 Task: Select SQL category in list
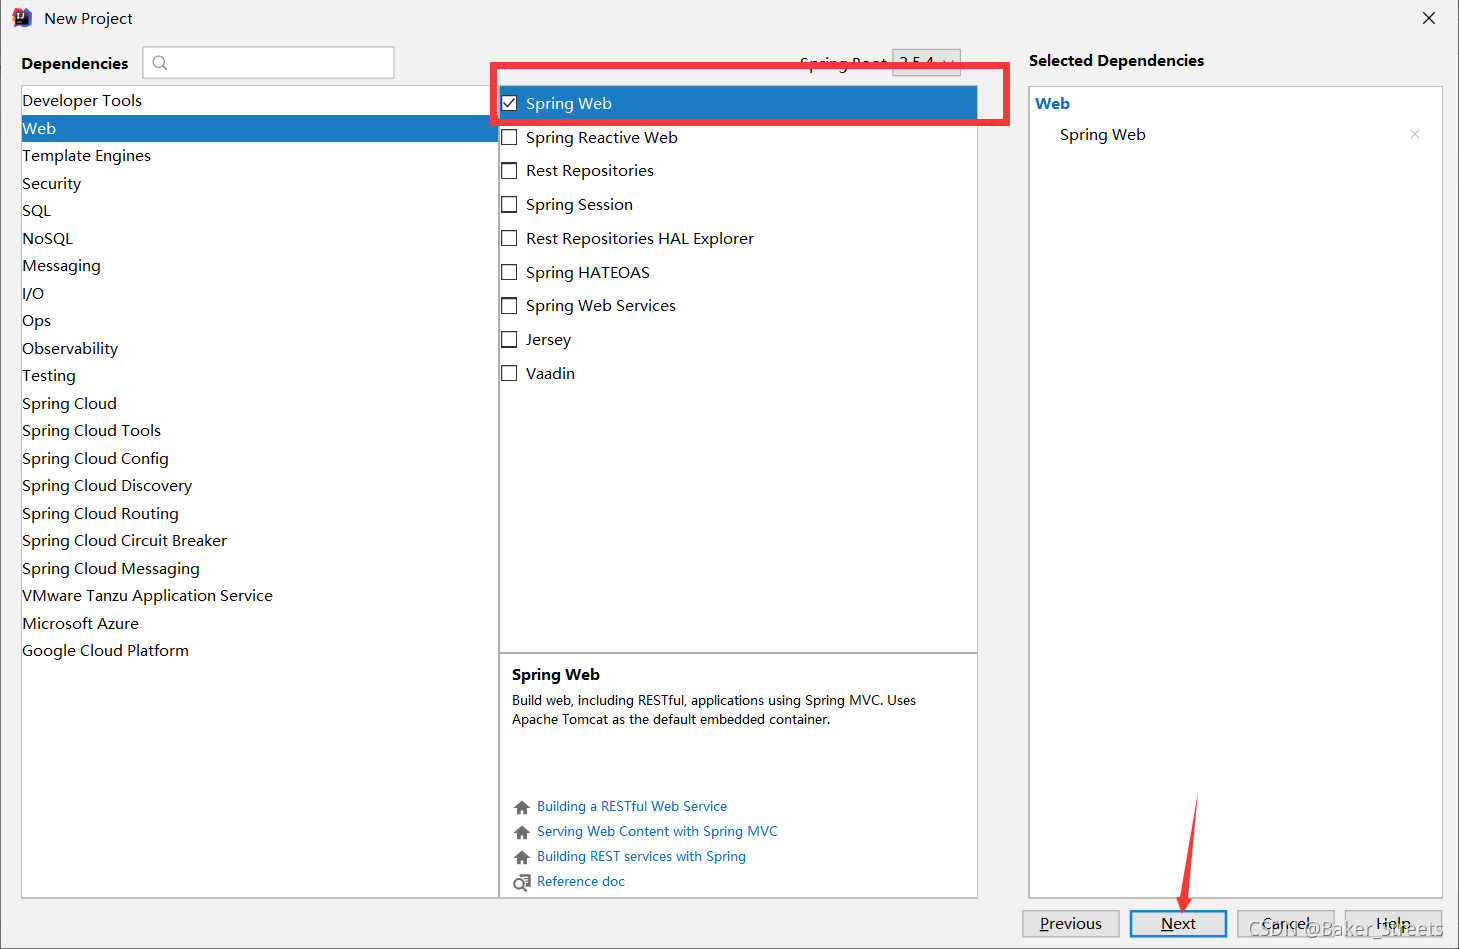click(260, 210)
